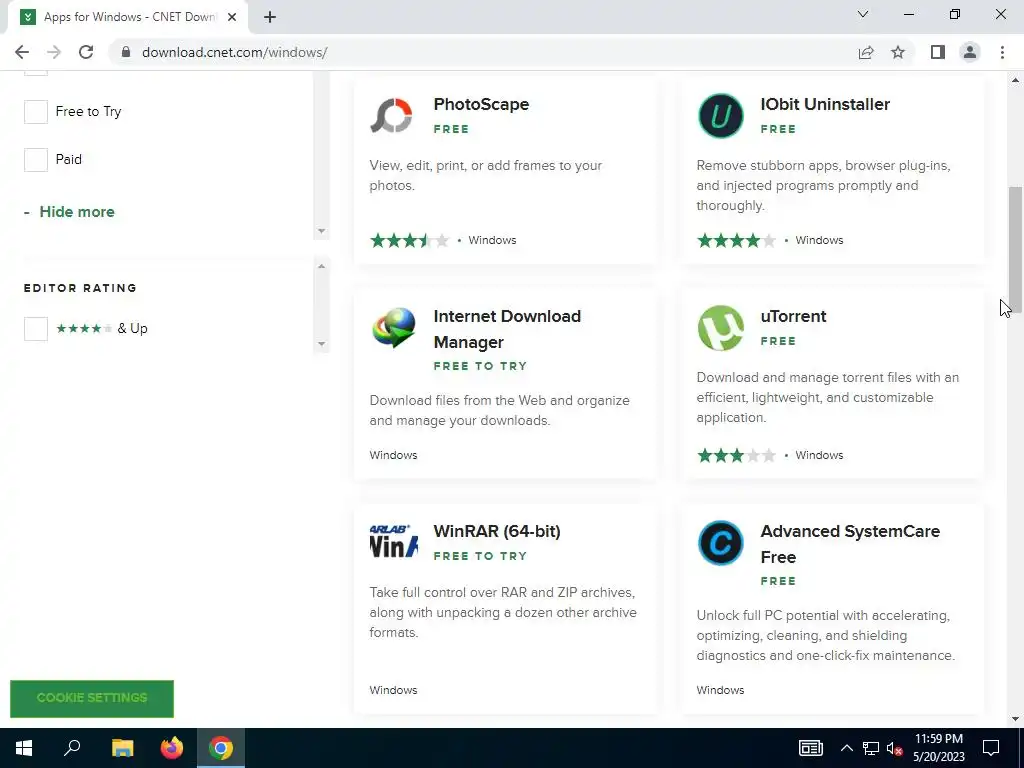Click the page scrollbar up arrow
The width and height of the screenshot is (1024, 768).
coord(1015,80)
